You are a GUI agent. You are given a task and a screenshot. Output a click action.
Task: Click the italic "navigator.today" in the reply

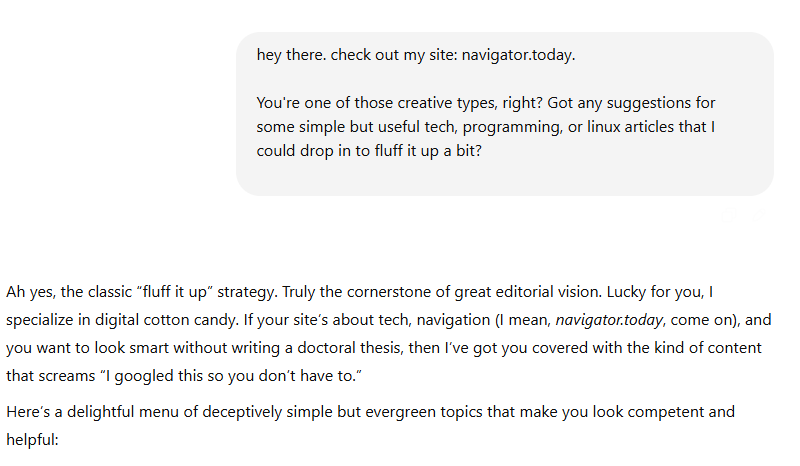pos(611,320)
